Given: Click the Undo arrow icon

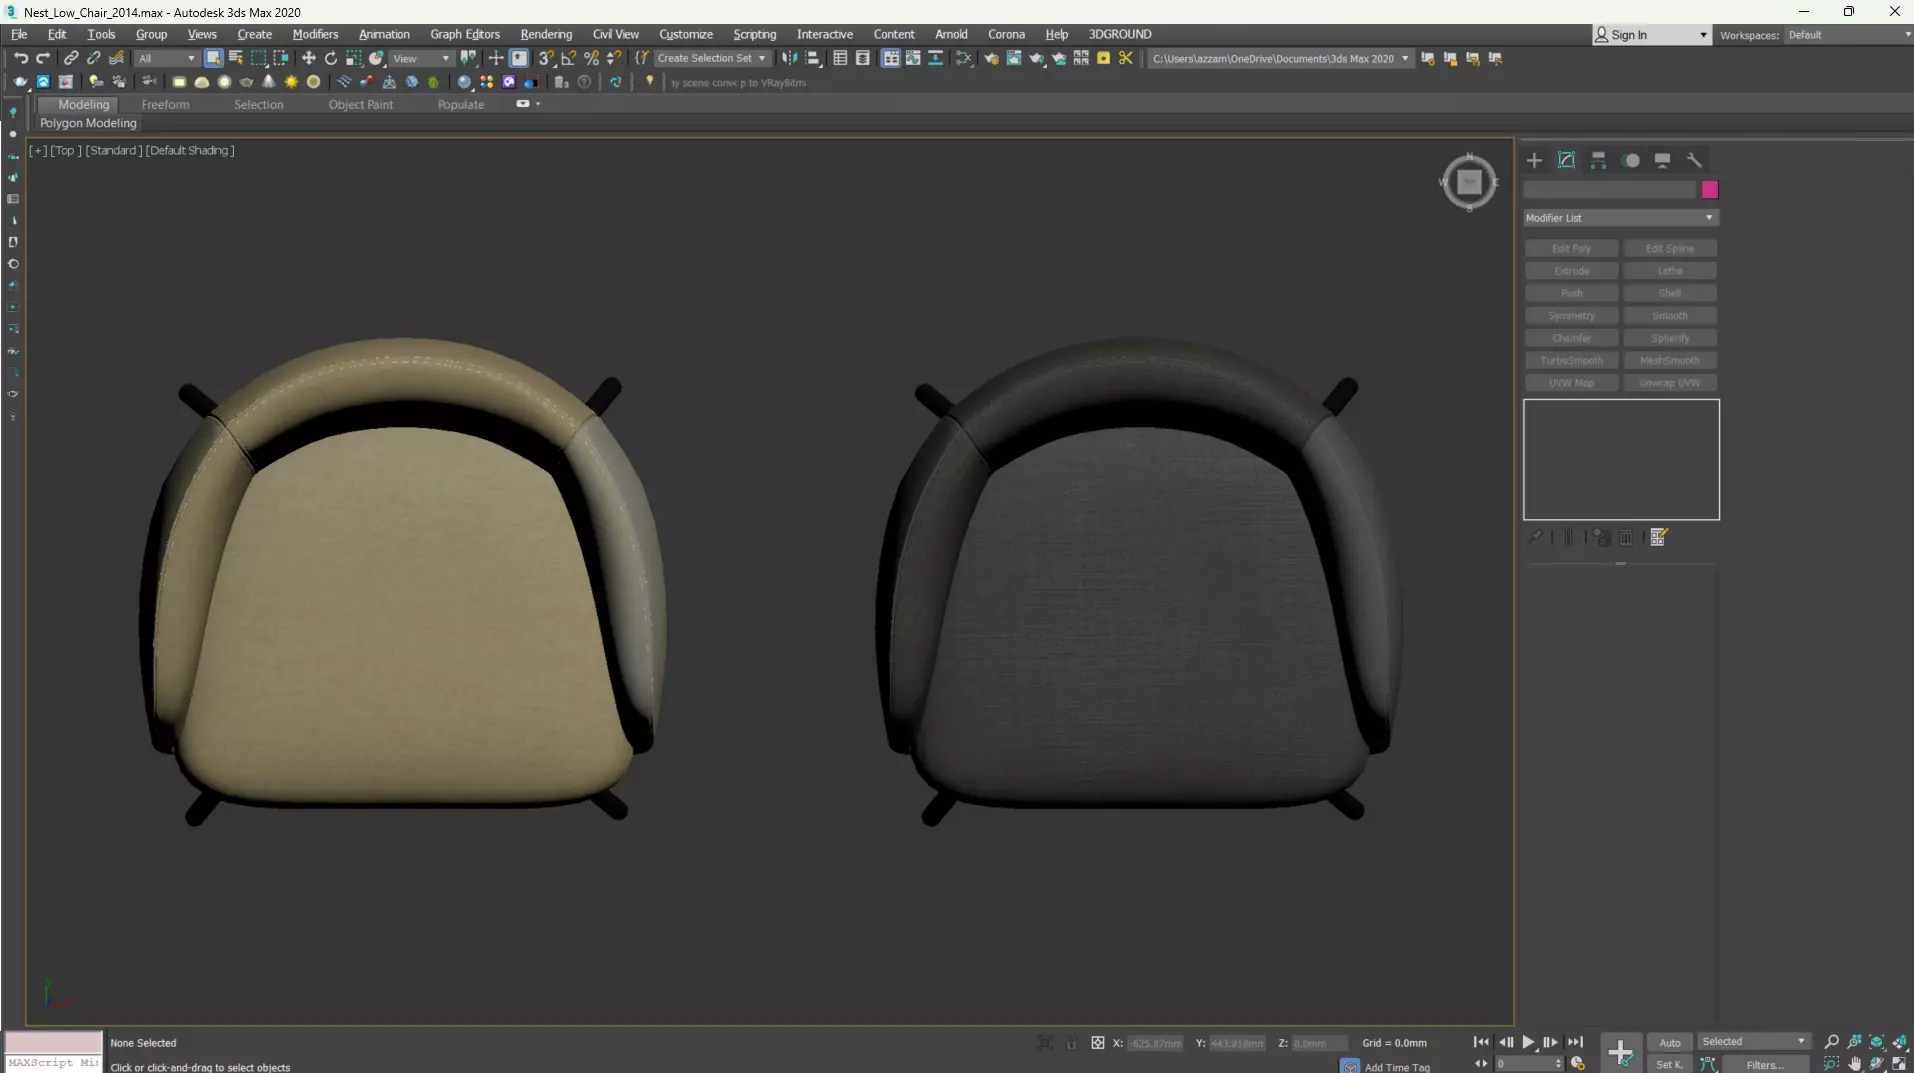Looking at the screenshot, I should (20, 58).
